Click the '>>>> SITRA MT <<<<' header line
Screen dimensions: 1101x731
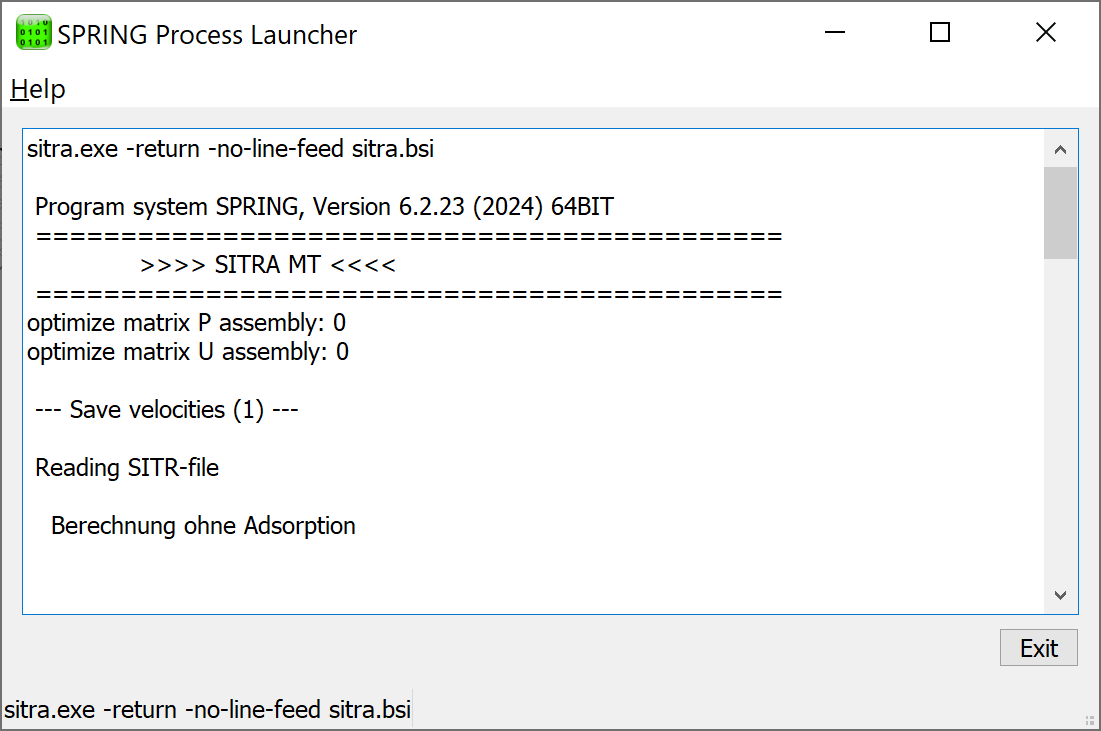(x=268, y=265)
